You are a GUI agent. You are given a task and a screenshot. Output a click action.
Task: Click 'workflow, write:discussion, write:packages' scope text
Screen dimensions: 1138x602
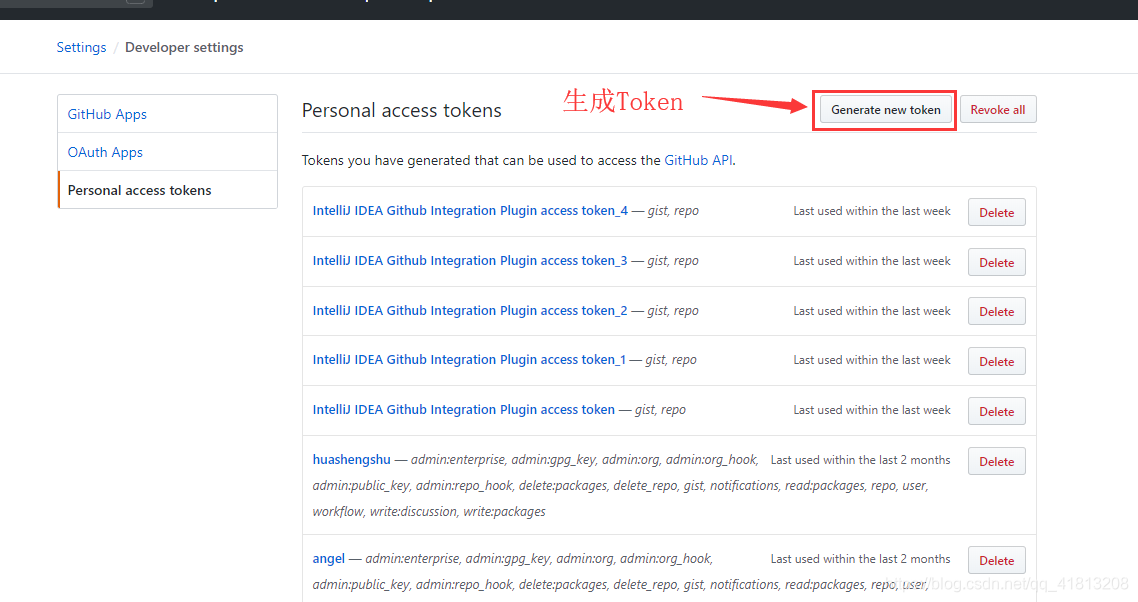point(429,511)
